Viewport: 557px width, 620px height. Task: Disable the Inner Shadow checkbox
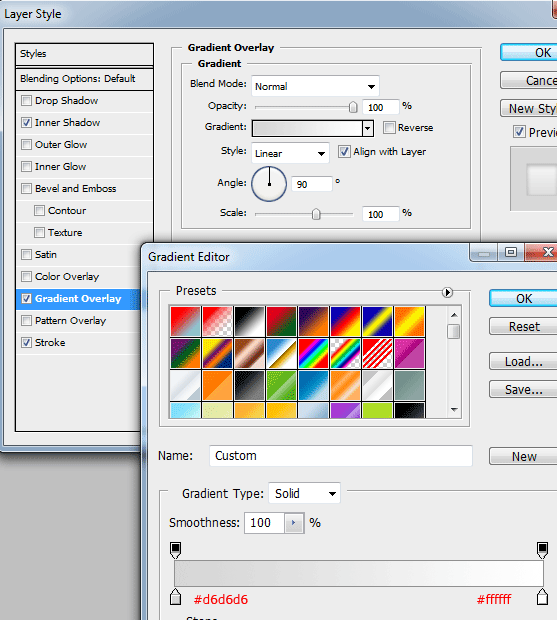[x=26, y=123]
